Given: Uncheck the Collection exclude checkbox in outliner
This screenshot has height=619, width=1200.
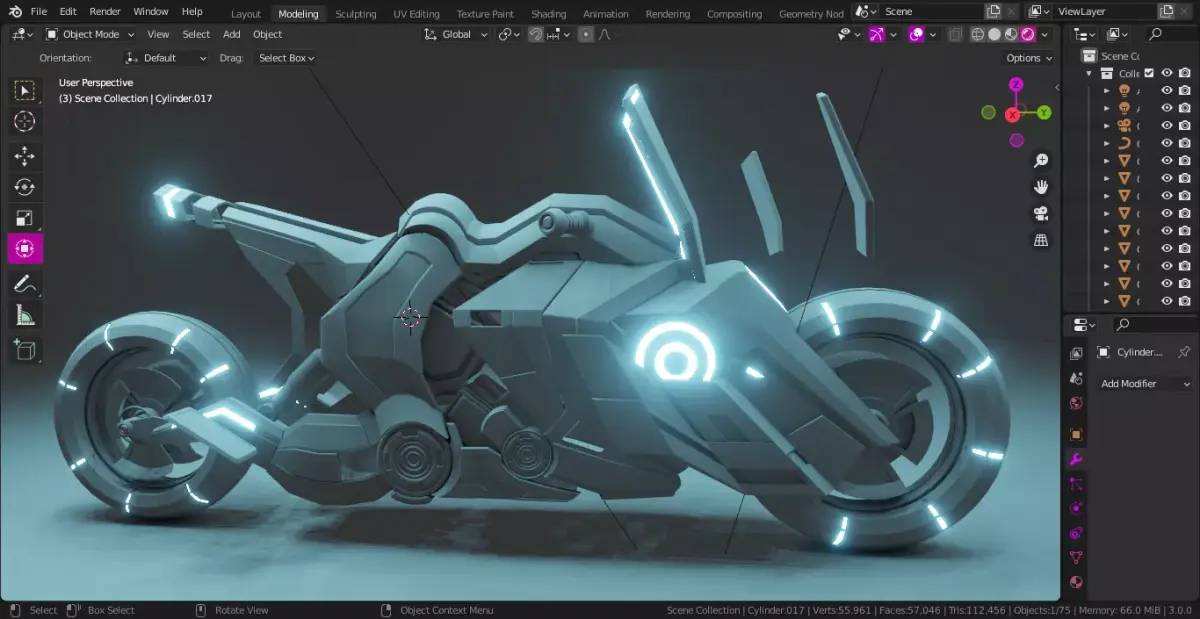Looking at the screenshot, I should tap(1149, 73).
